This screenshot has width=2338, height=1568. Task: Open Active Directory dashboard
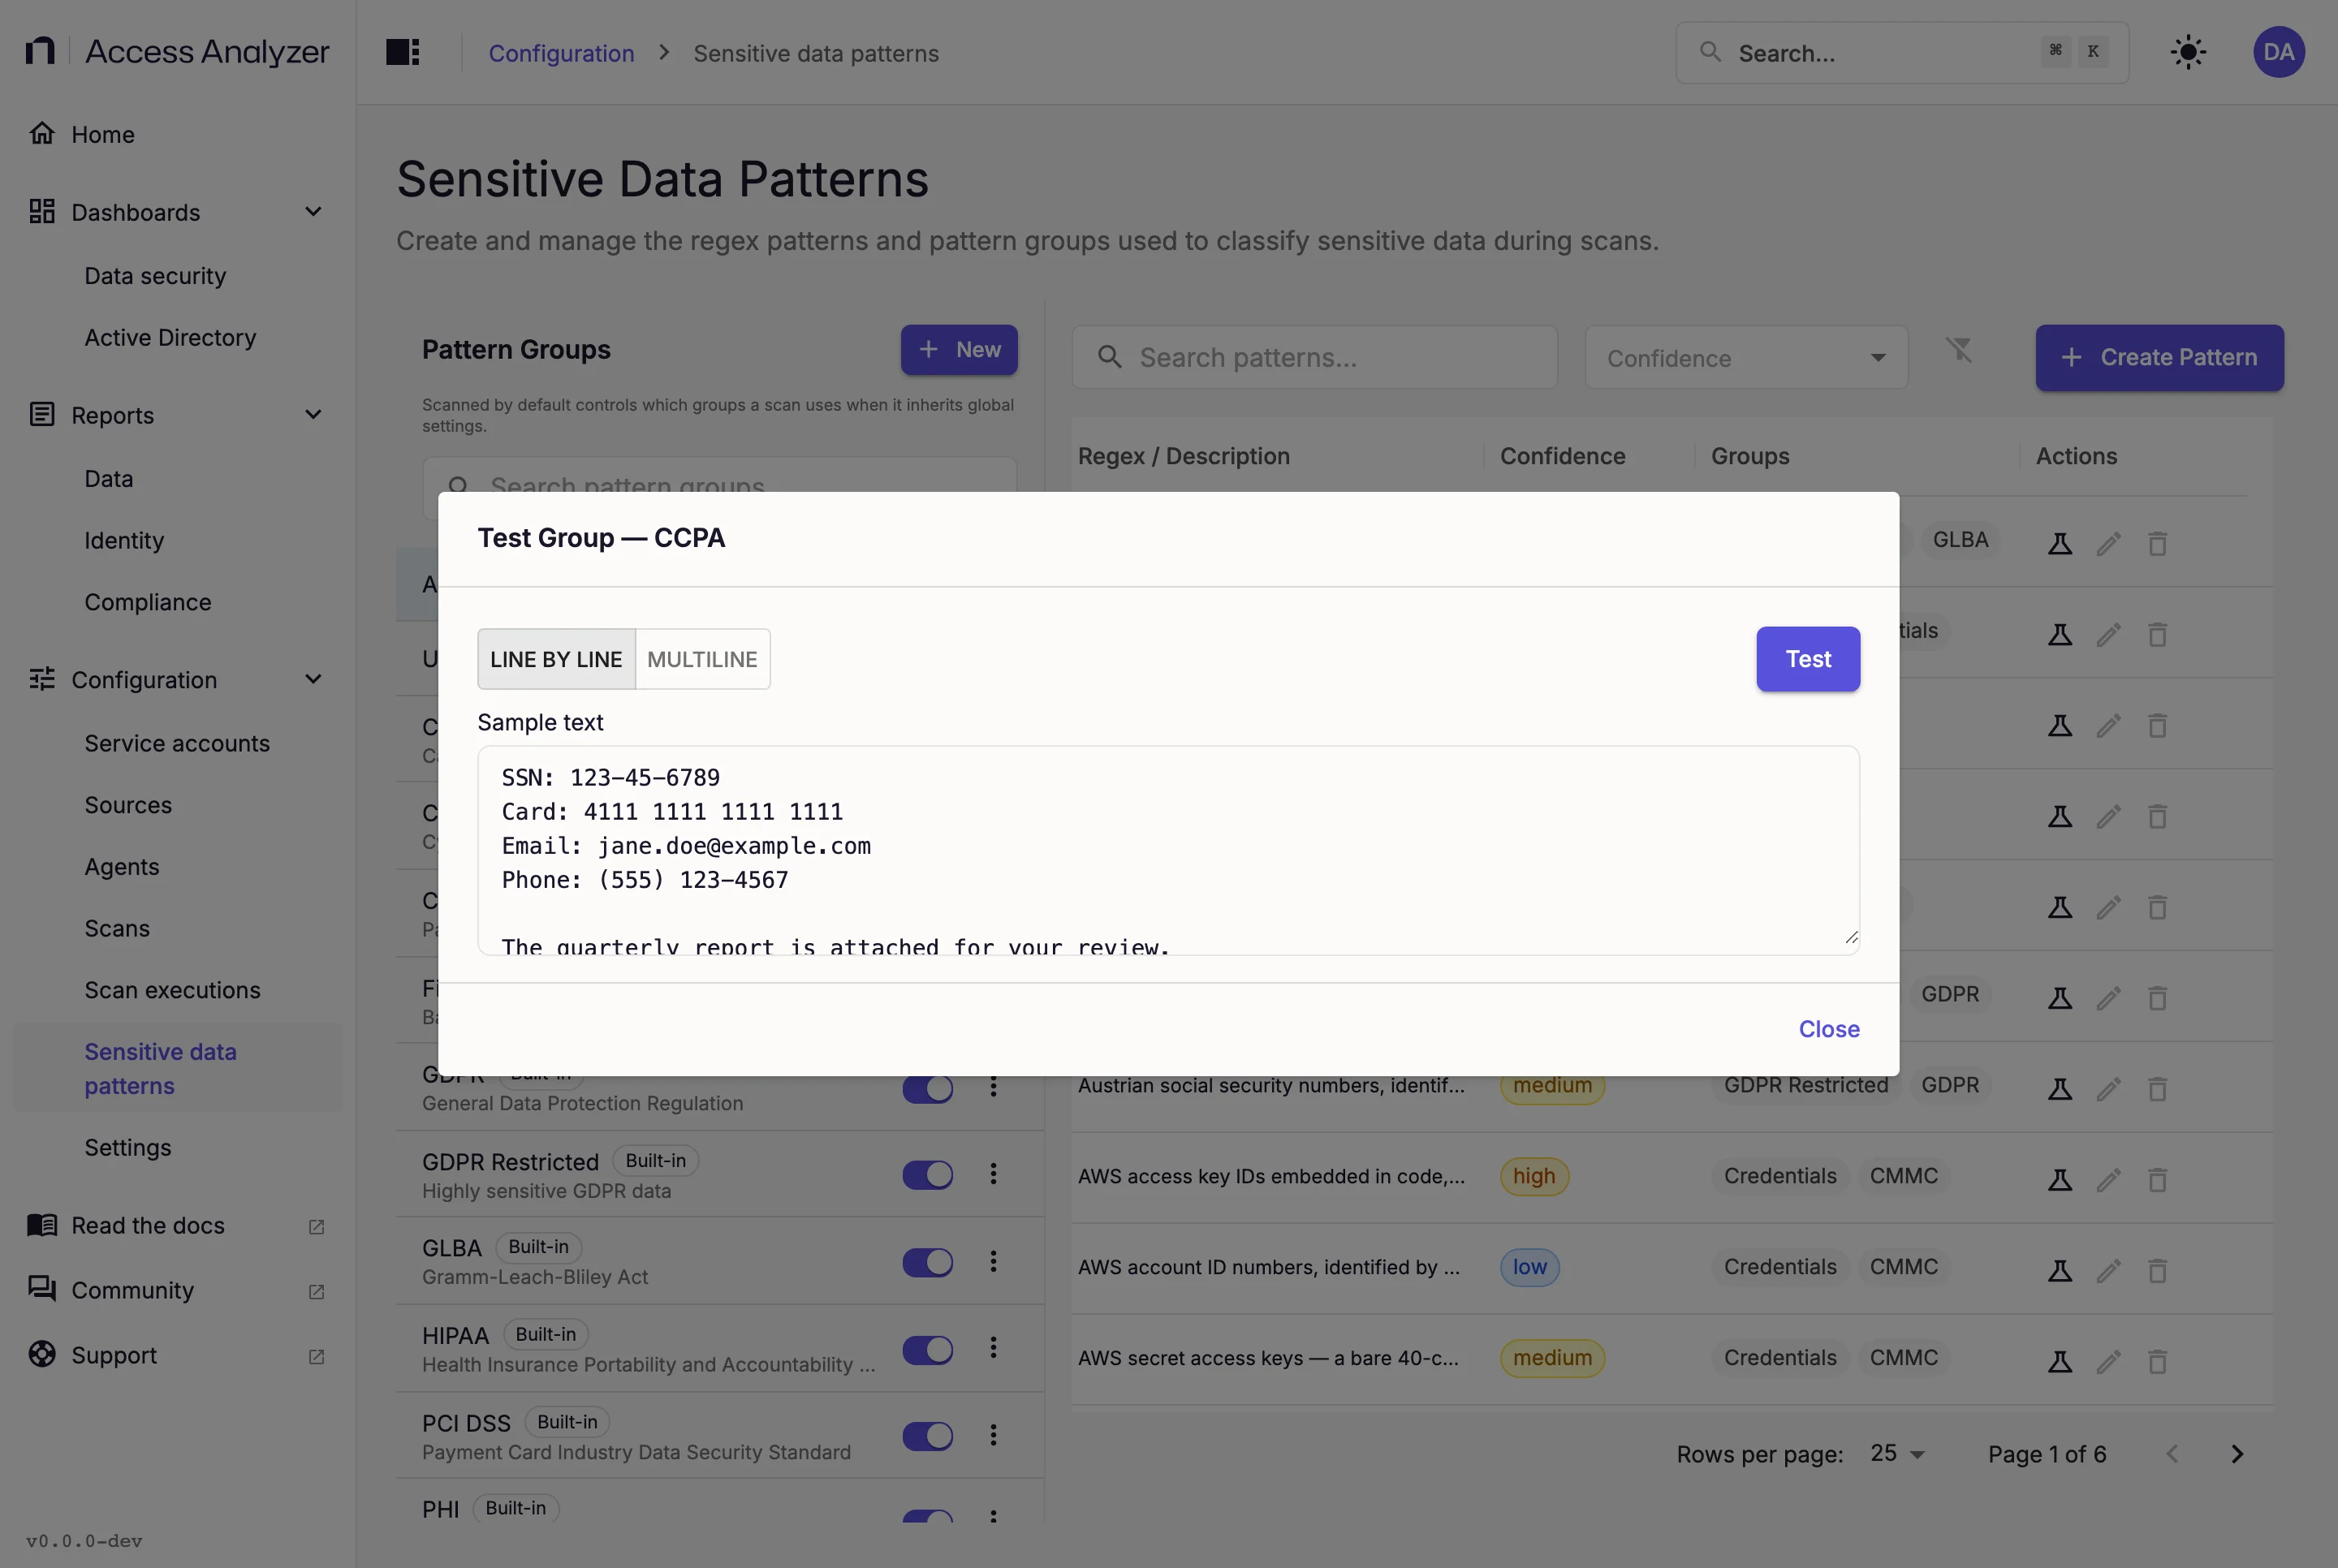(x=170, y=338)
